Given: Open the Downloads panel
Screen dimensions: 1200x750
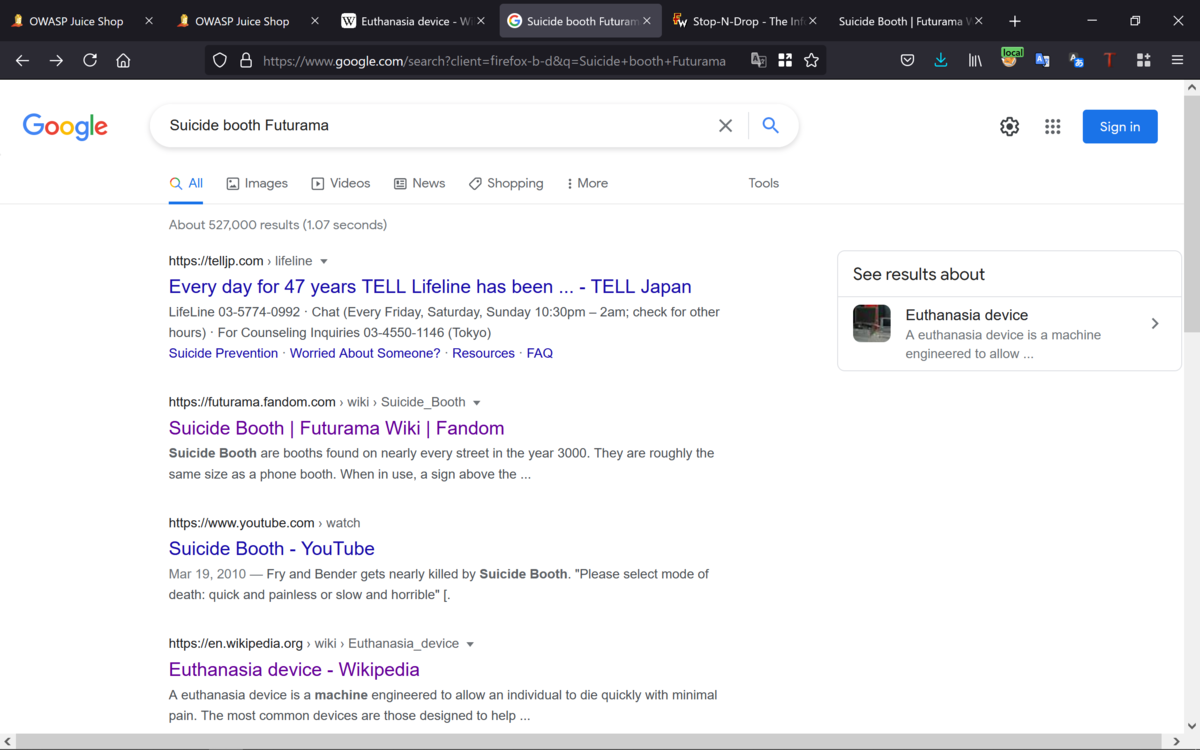Looking at the screenshot, I should 941,61.
